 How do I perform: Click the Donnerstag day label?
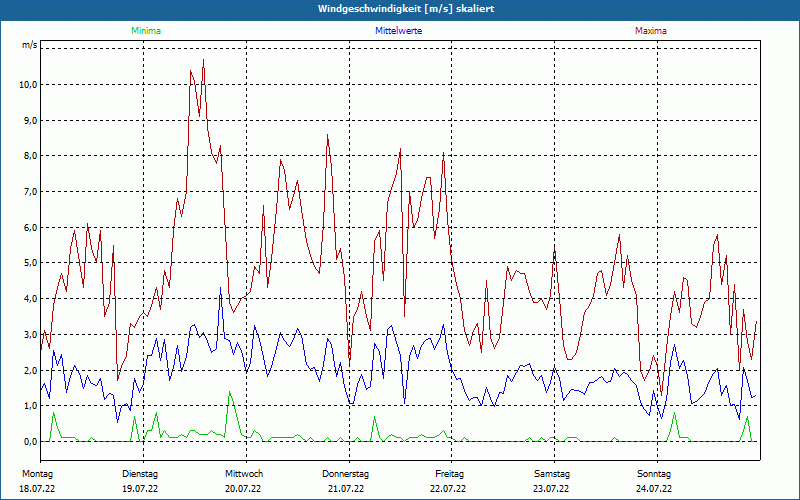pyautogui.click(x=345, y=474)
